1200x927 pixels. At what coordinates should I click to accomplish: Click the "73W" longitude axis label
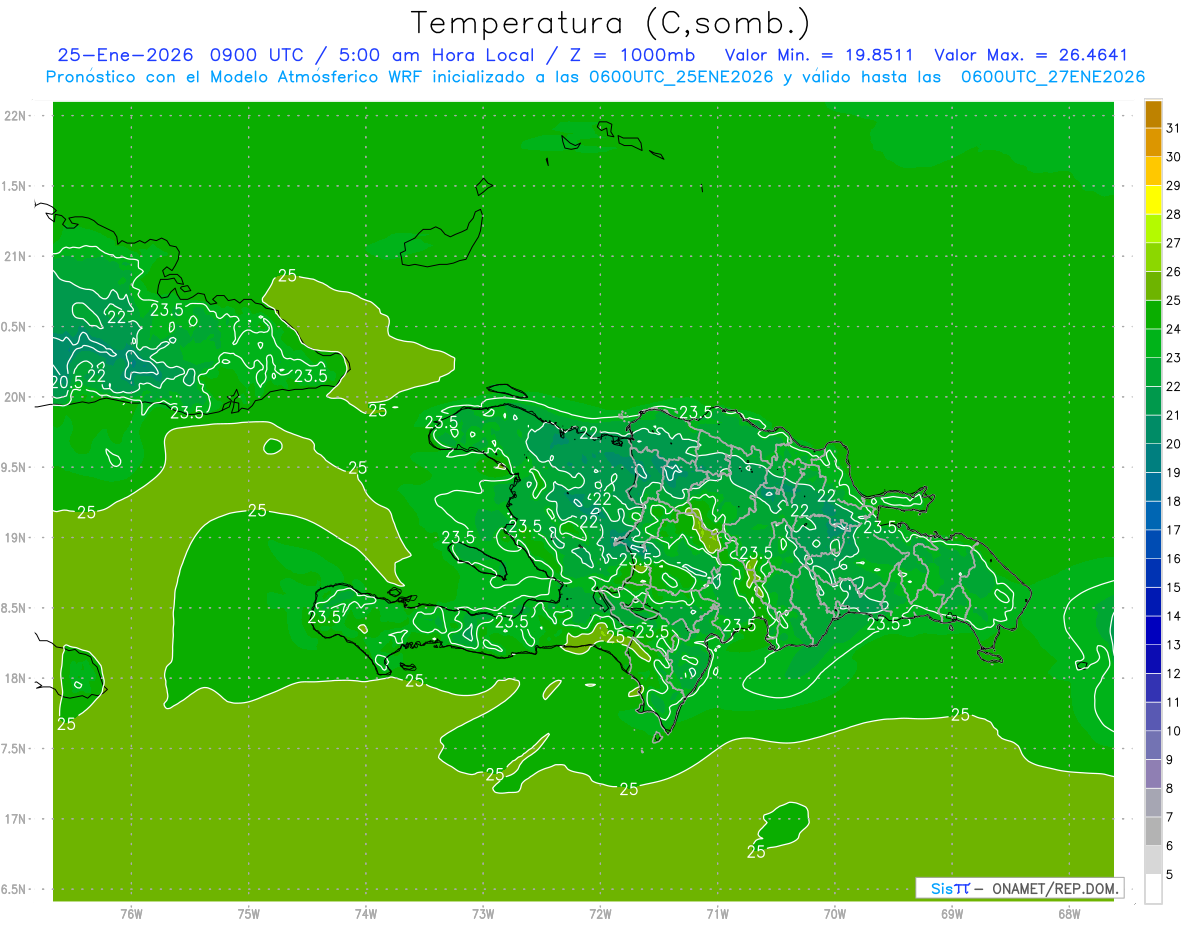click(x=483, y=913)
